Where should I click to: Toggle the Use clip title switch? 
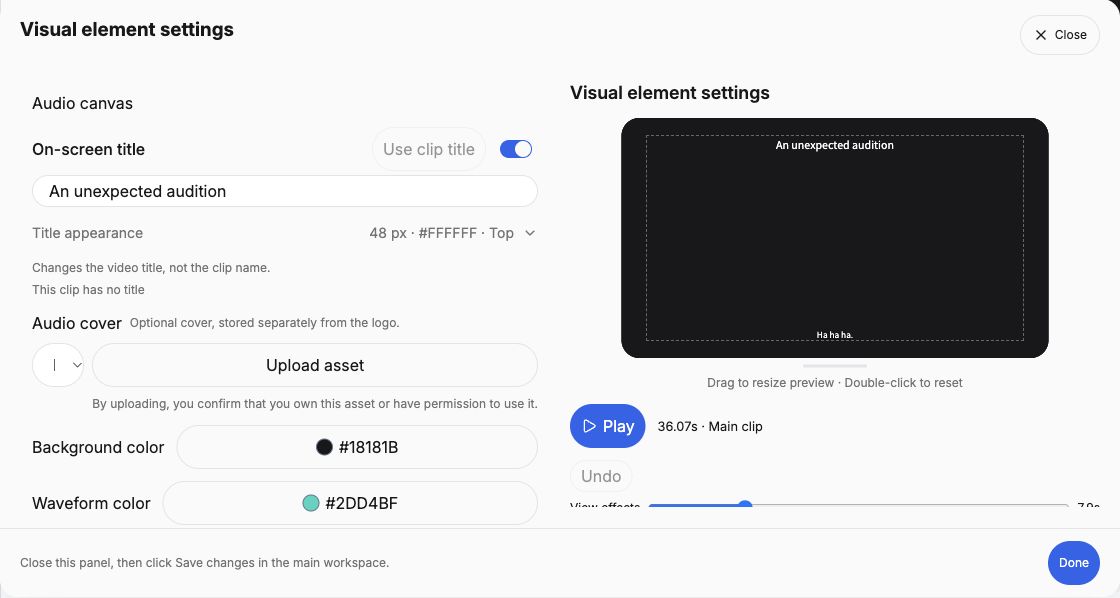(516, 149)
